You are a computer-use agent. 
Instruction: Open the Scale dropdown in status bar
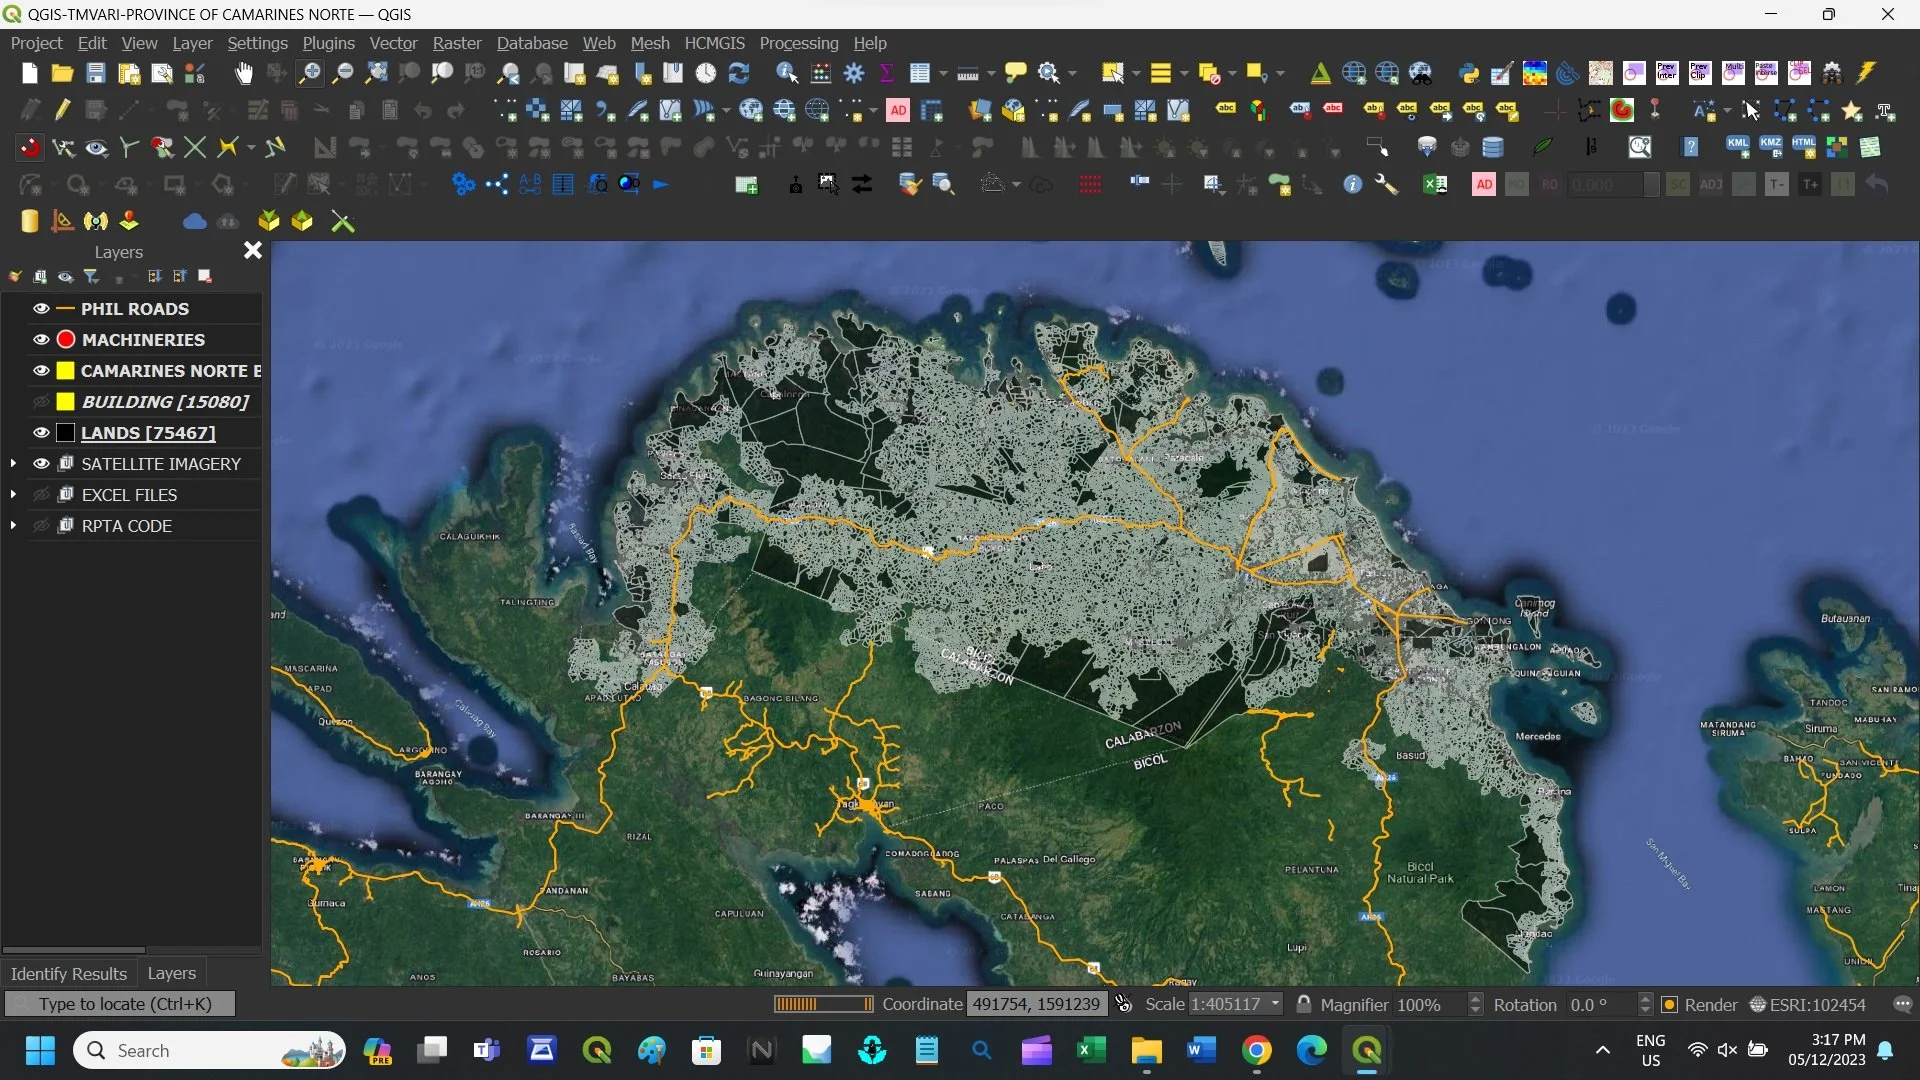1275,1004
